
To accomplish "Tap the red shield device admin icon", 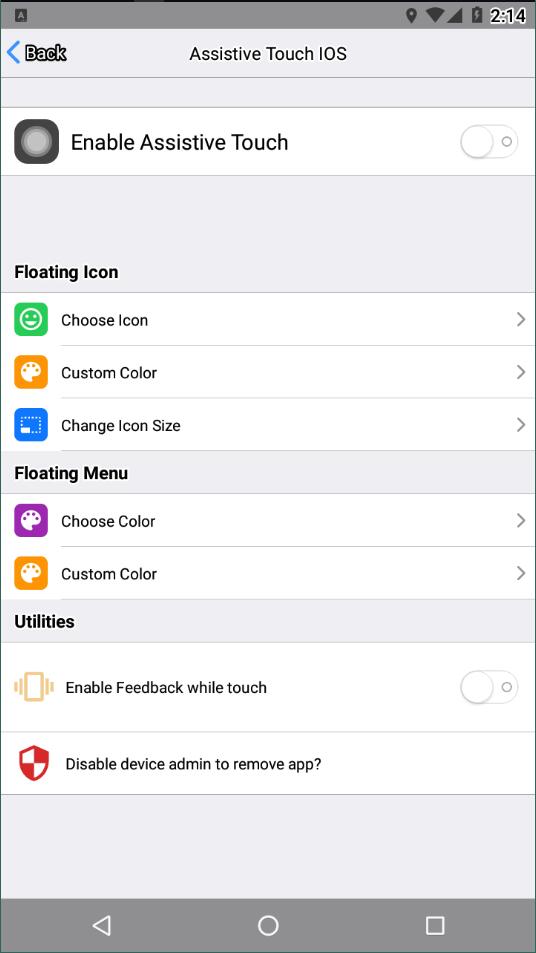I will pyautogui.click(x=34, y=763).
